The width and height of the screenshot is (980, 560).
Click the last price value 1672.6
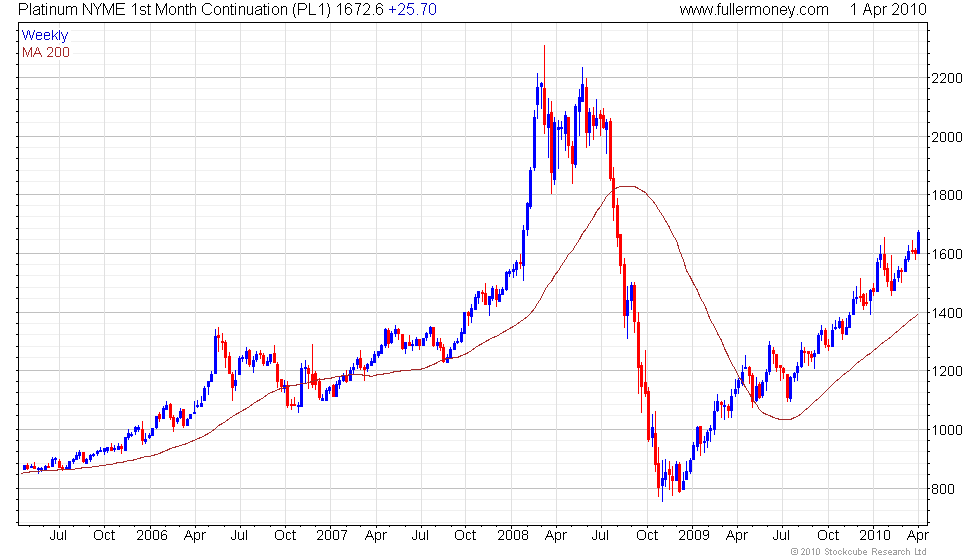point(359,10)
